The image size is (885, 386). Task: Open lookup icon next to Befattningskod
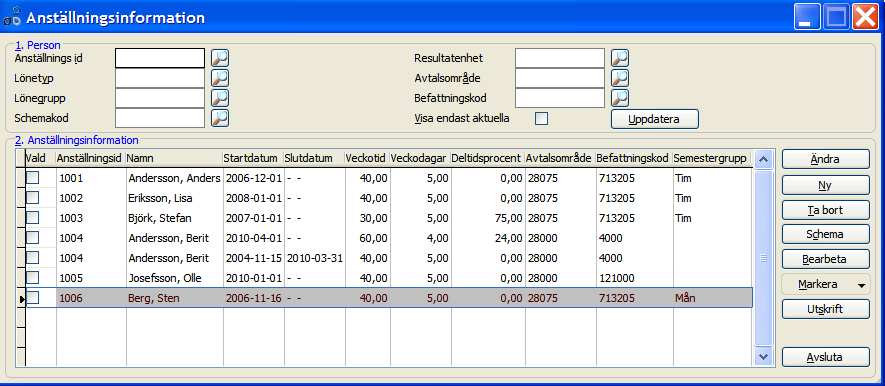[x=620, y=98]
